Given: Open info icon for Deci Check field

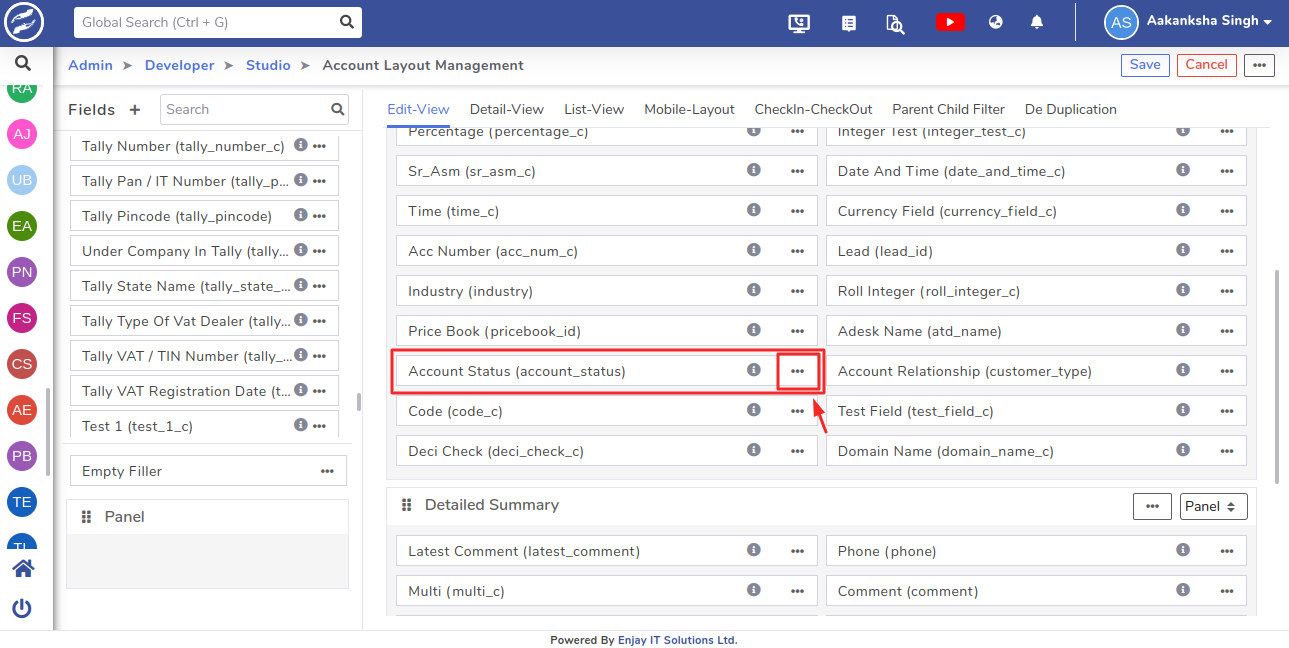Looking at the screenshot, I should tap(754, 450).
